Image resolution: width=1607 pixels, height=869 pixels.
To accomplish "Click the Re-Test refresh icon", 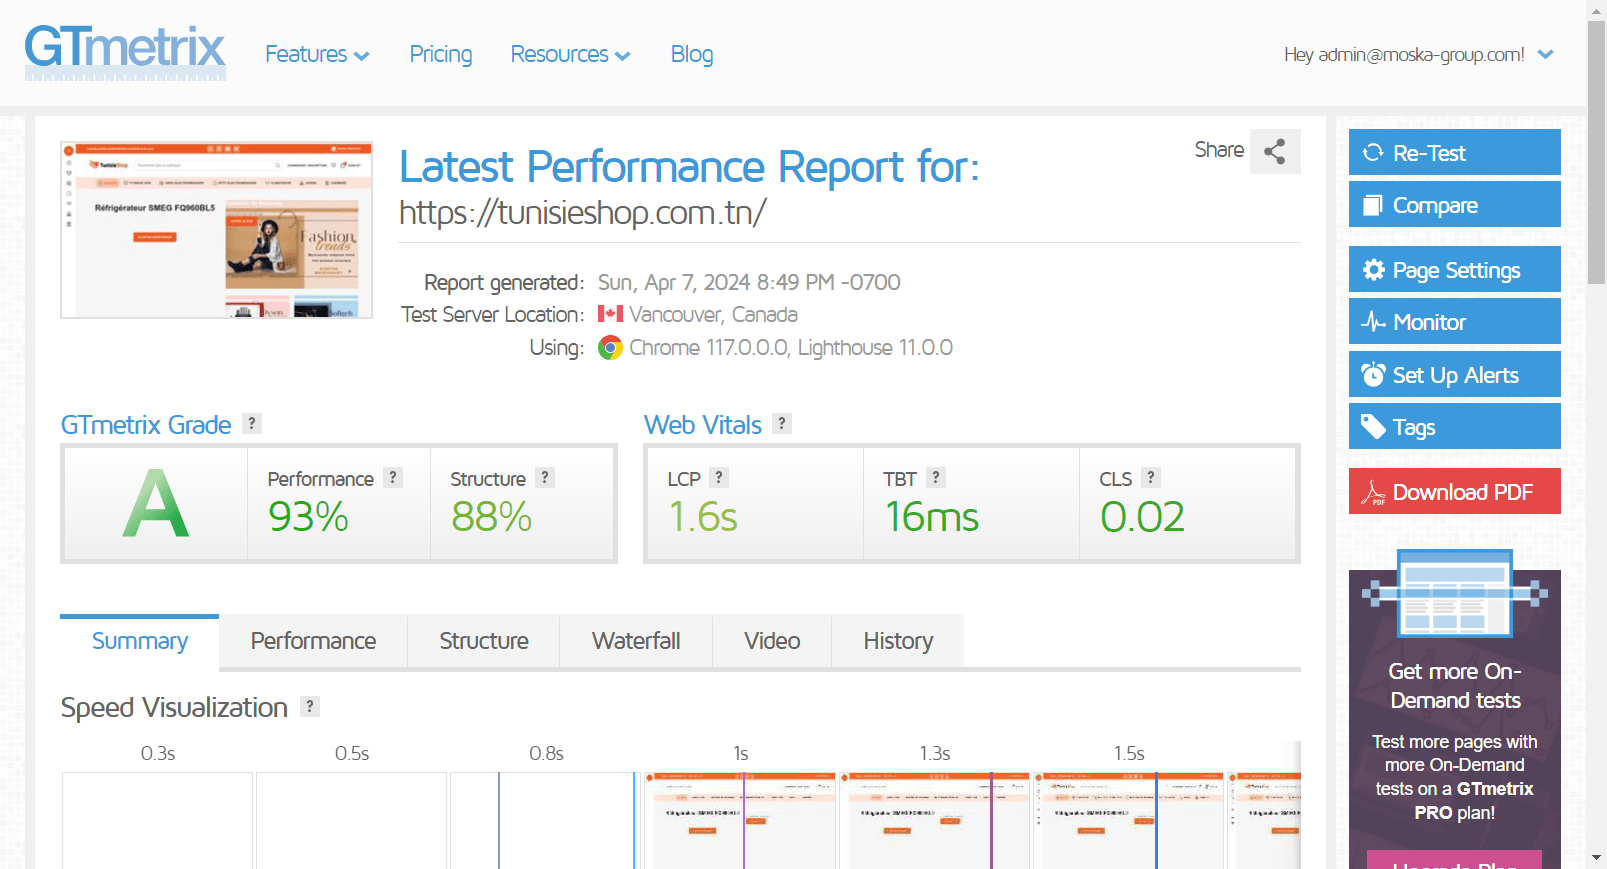I will [1373, 152].
